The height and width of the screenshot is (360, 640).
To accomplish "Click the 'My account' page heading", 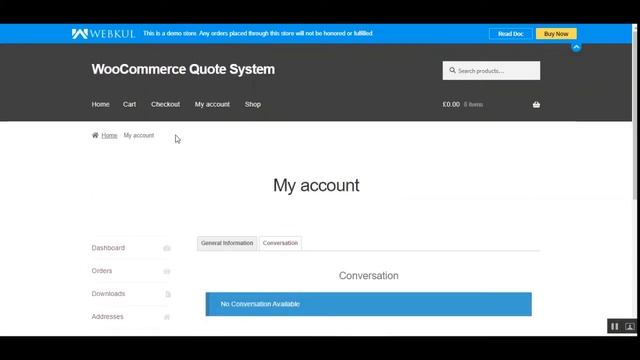I will [x=316, y=186].
